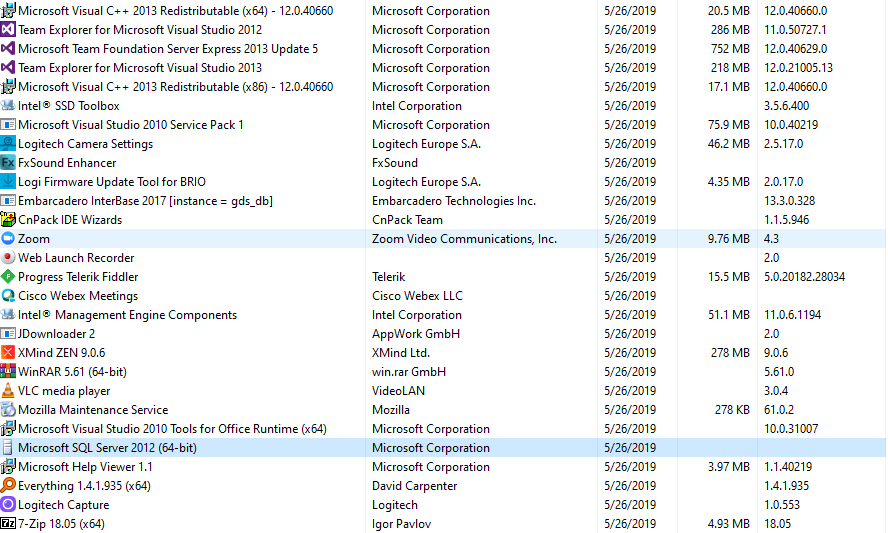Click the Logitech Capture purple icon
Image resolution: width=888 pixels, height=533 pixels.
tap(8, 505)
